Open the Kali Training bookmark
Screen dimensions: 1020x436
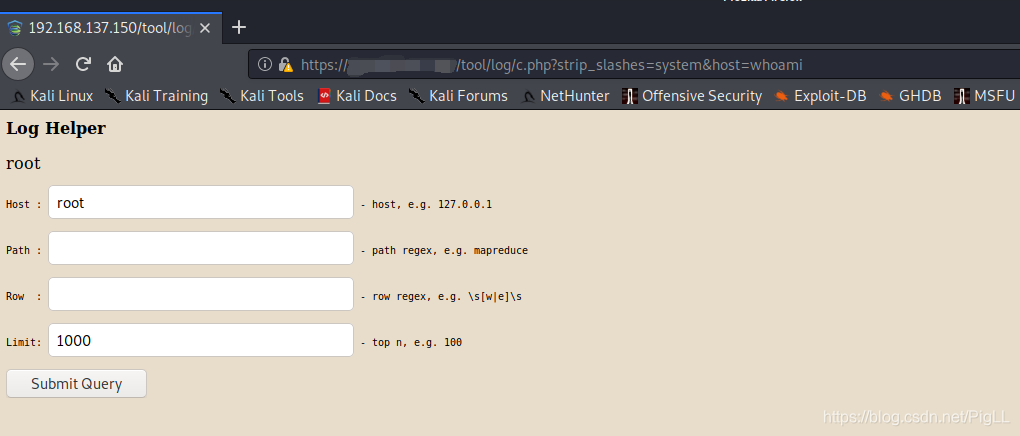pos(156,96)
